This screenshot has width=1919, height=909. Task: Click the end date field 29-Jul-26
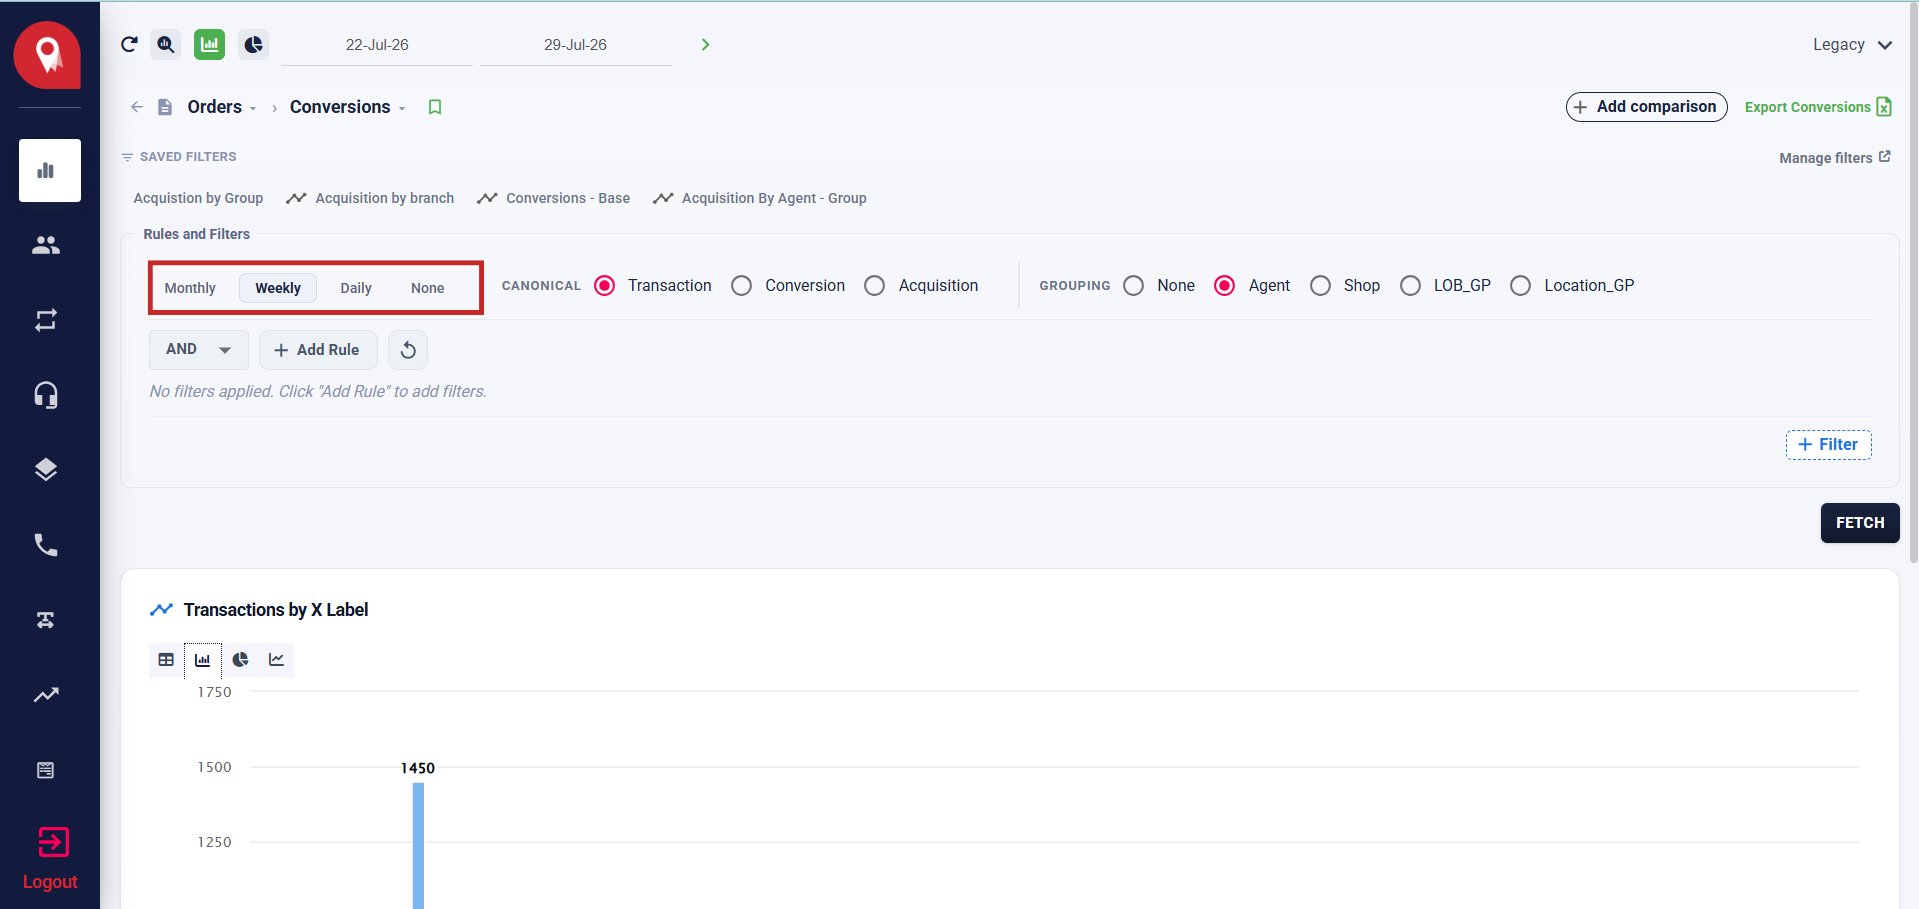click(x=575, y=45)
